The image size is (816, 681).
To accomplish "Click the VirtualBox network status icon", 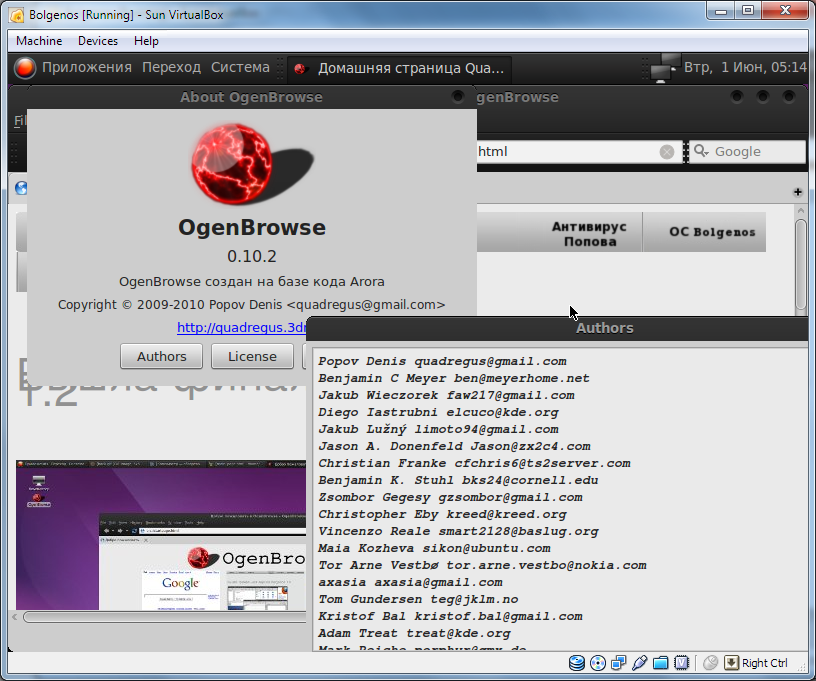I will [x=619, y=663].
